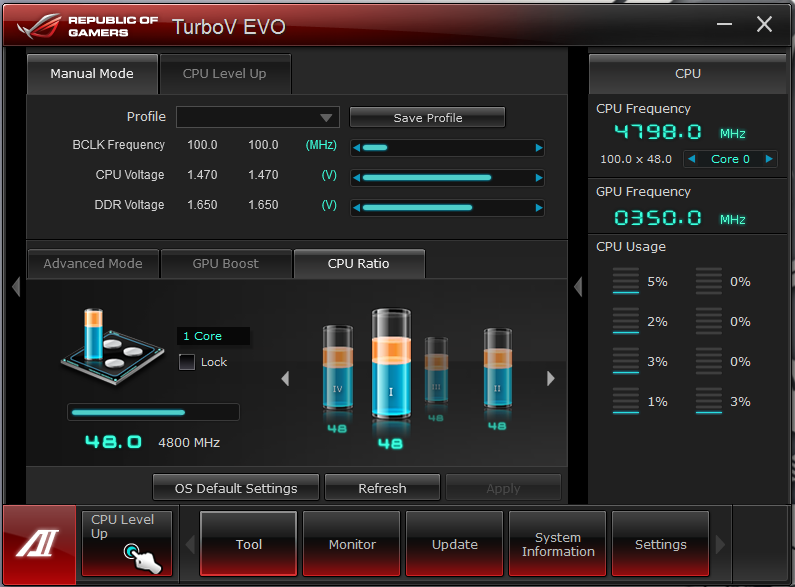Click the Refresh button

pos(382,488)
